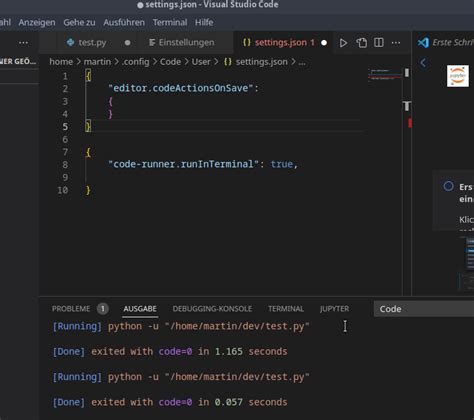Open the Hilfe menu

(x=204, y=22)
